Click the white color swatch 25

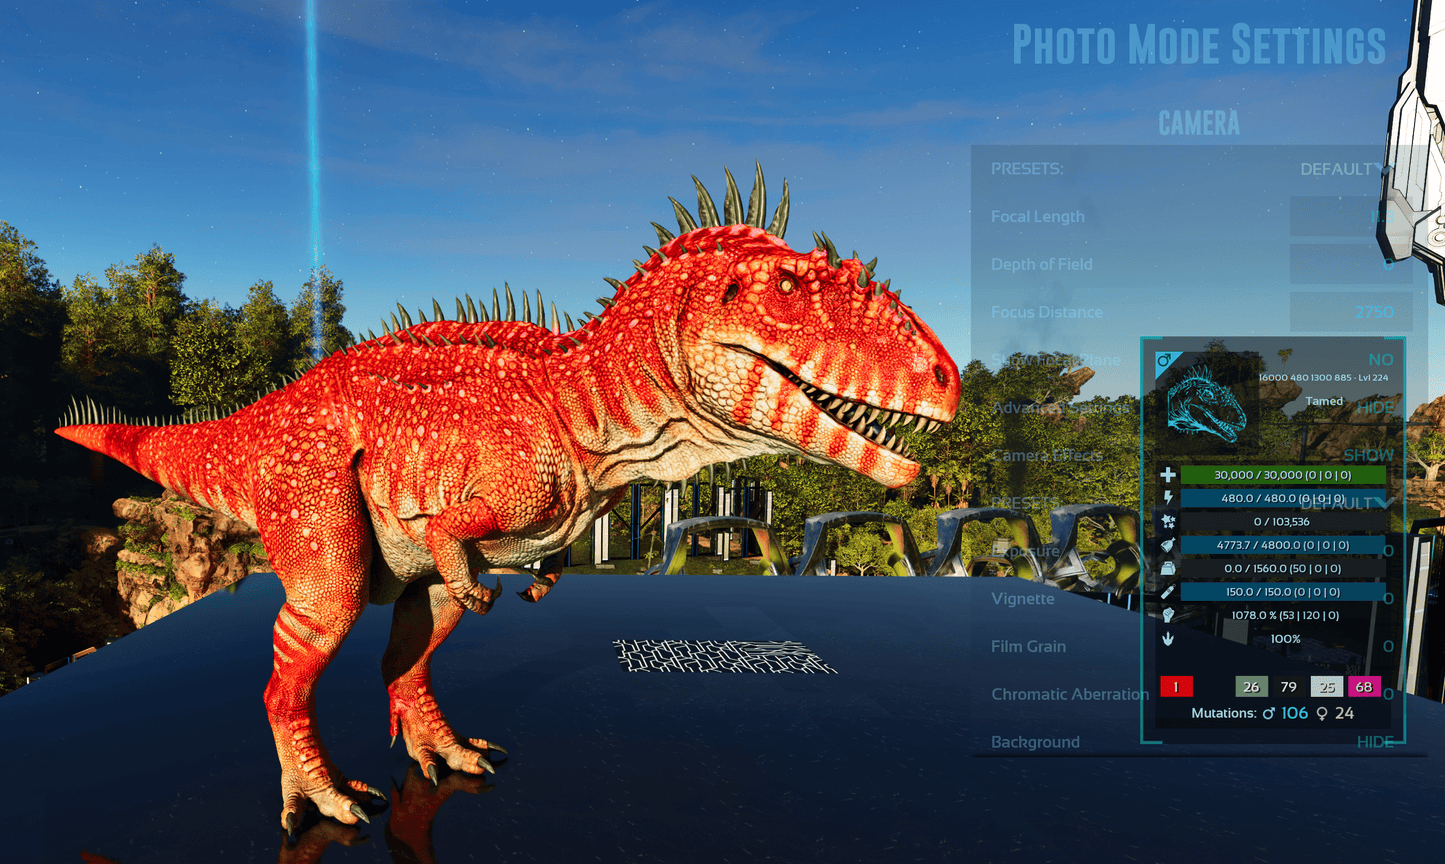[x=1327, y=687]
